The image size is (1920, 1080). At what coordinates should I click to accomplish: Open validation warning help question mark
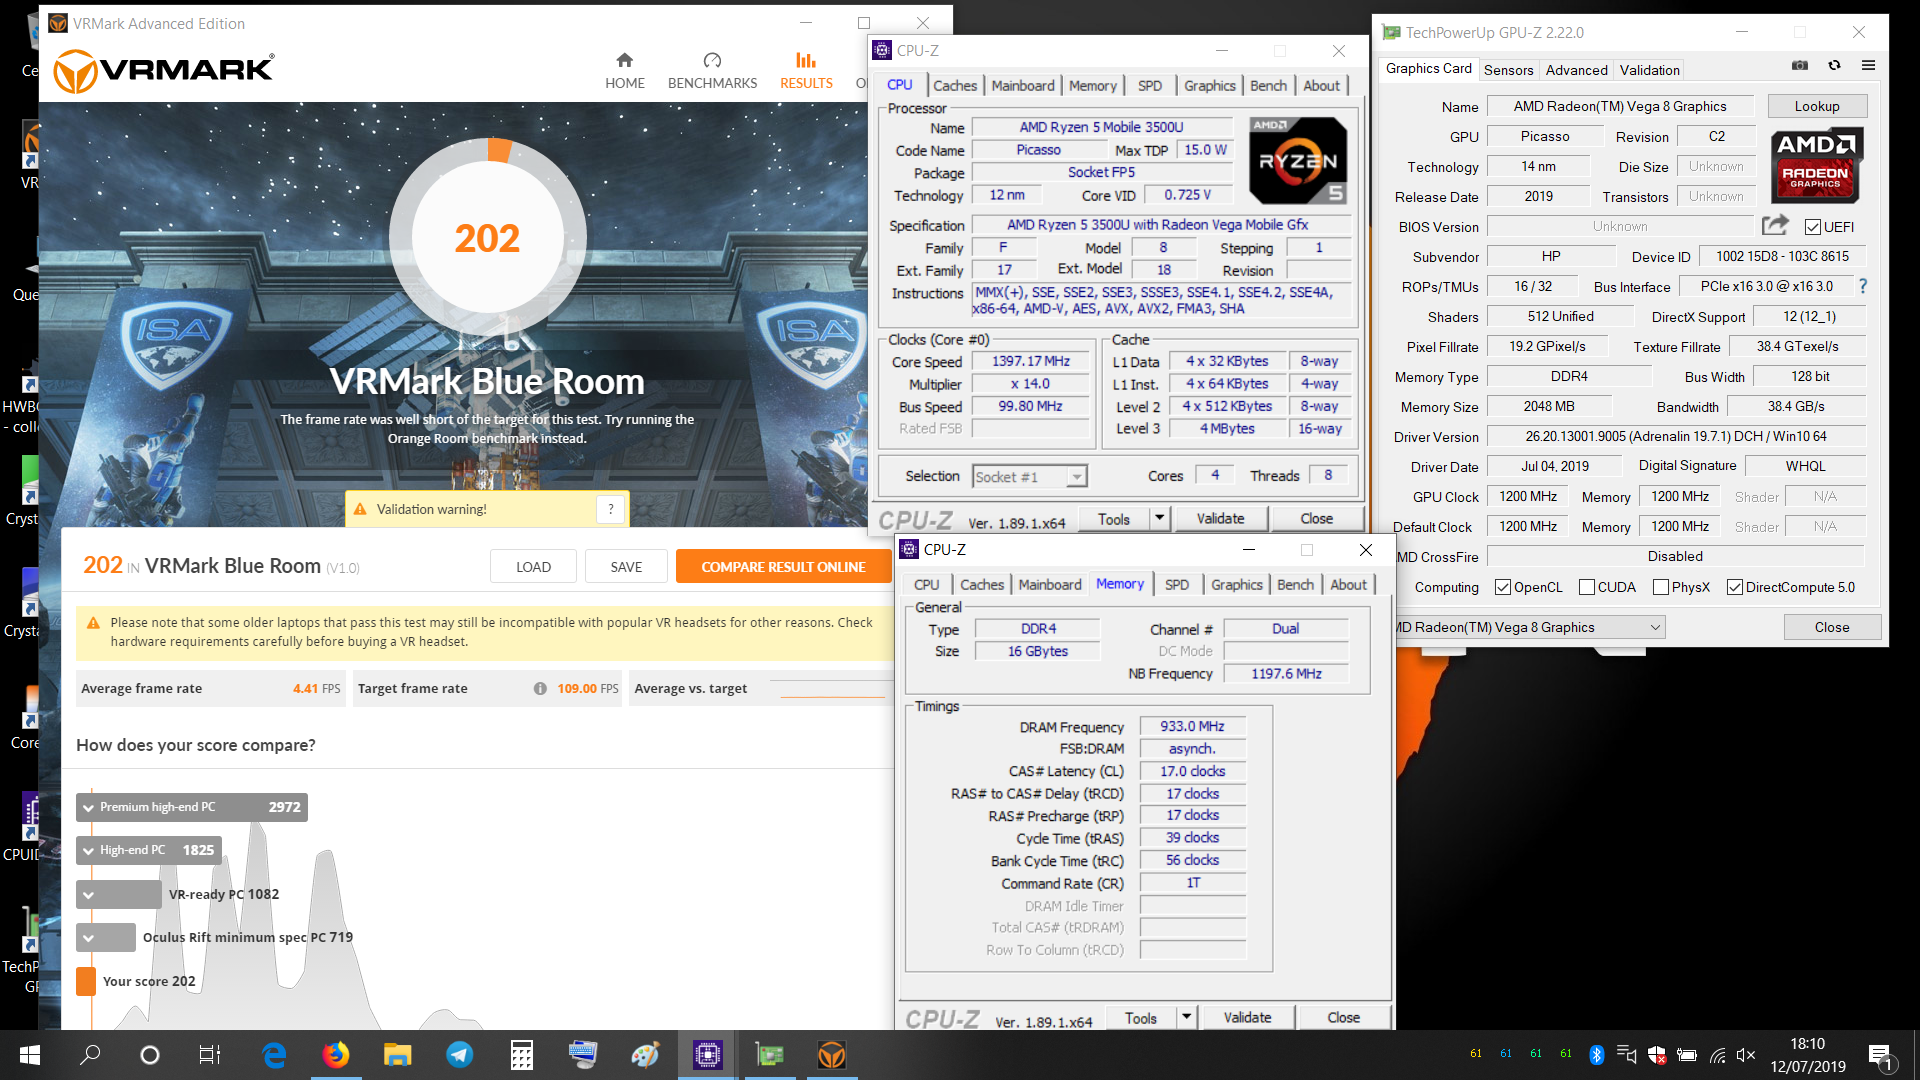coord(610,509)
